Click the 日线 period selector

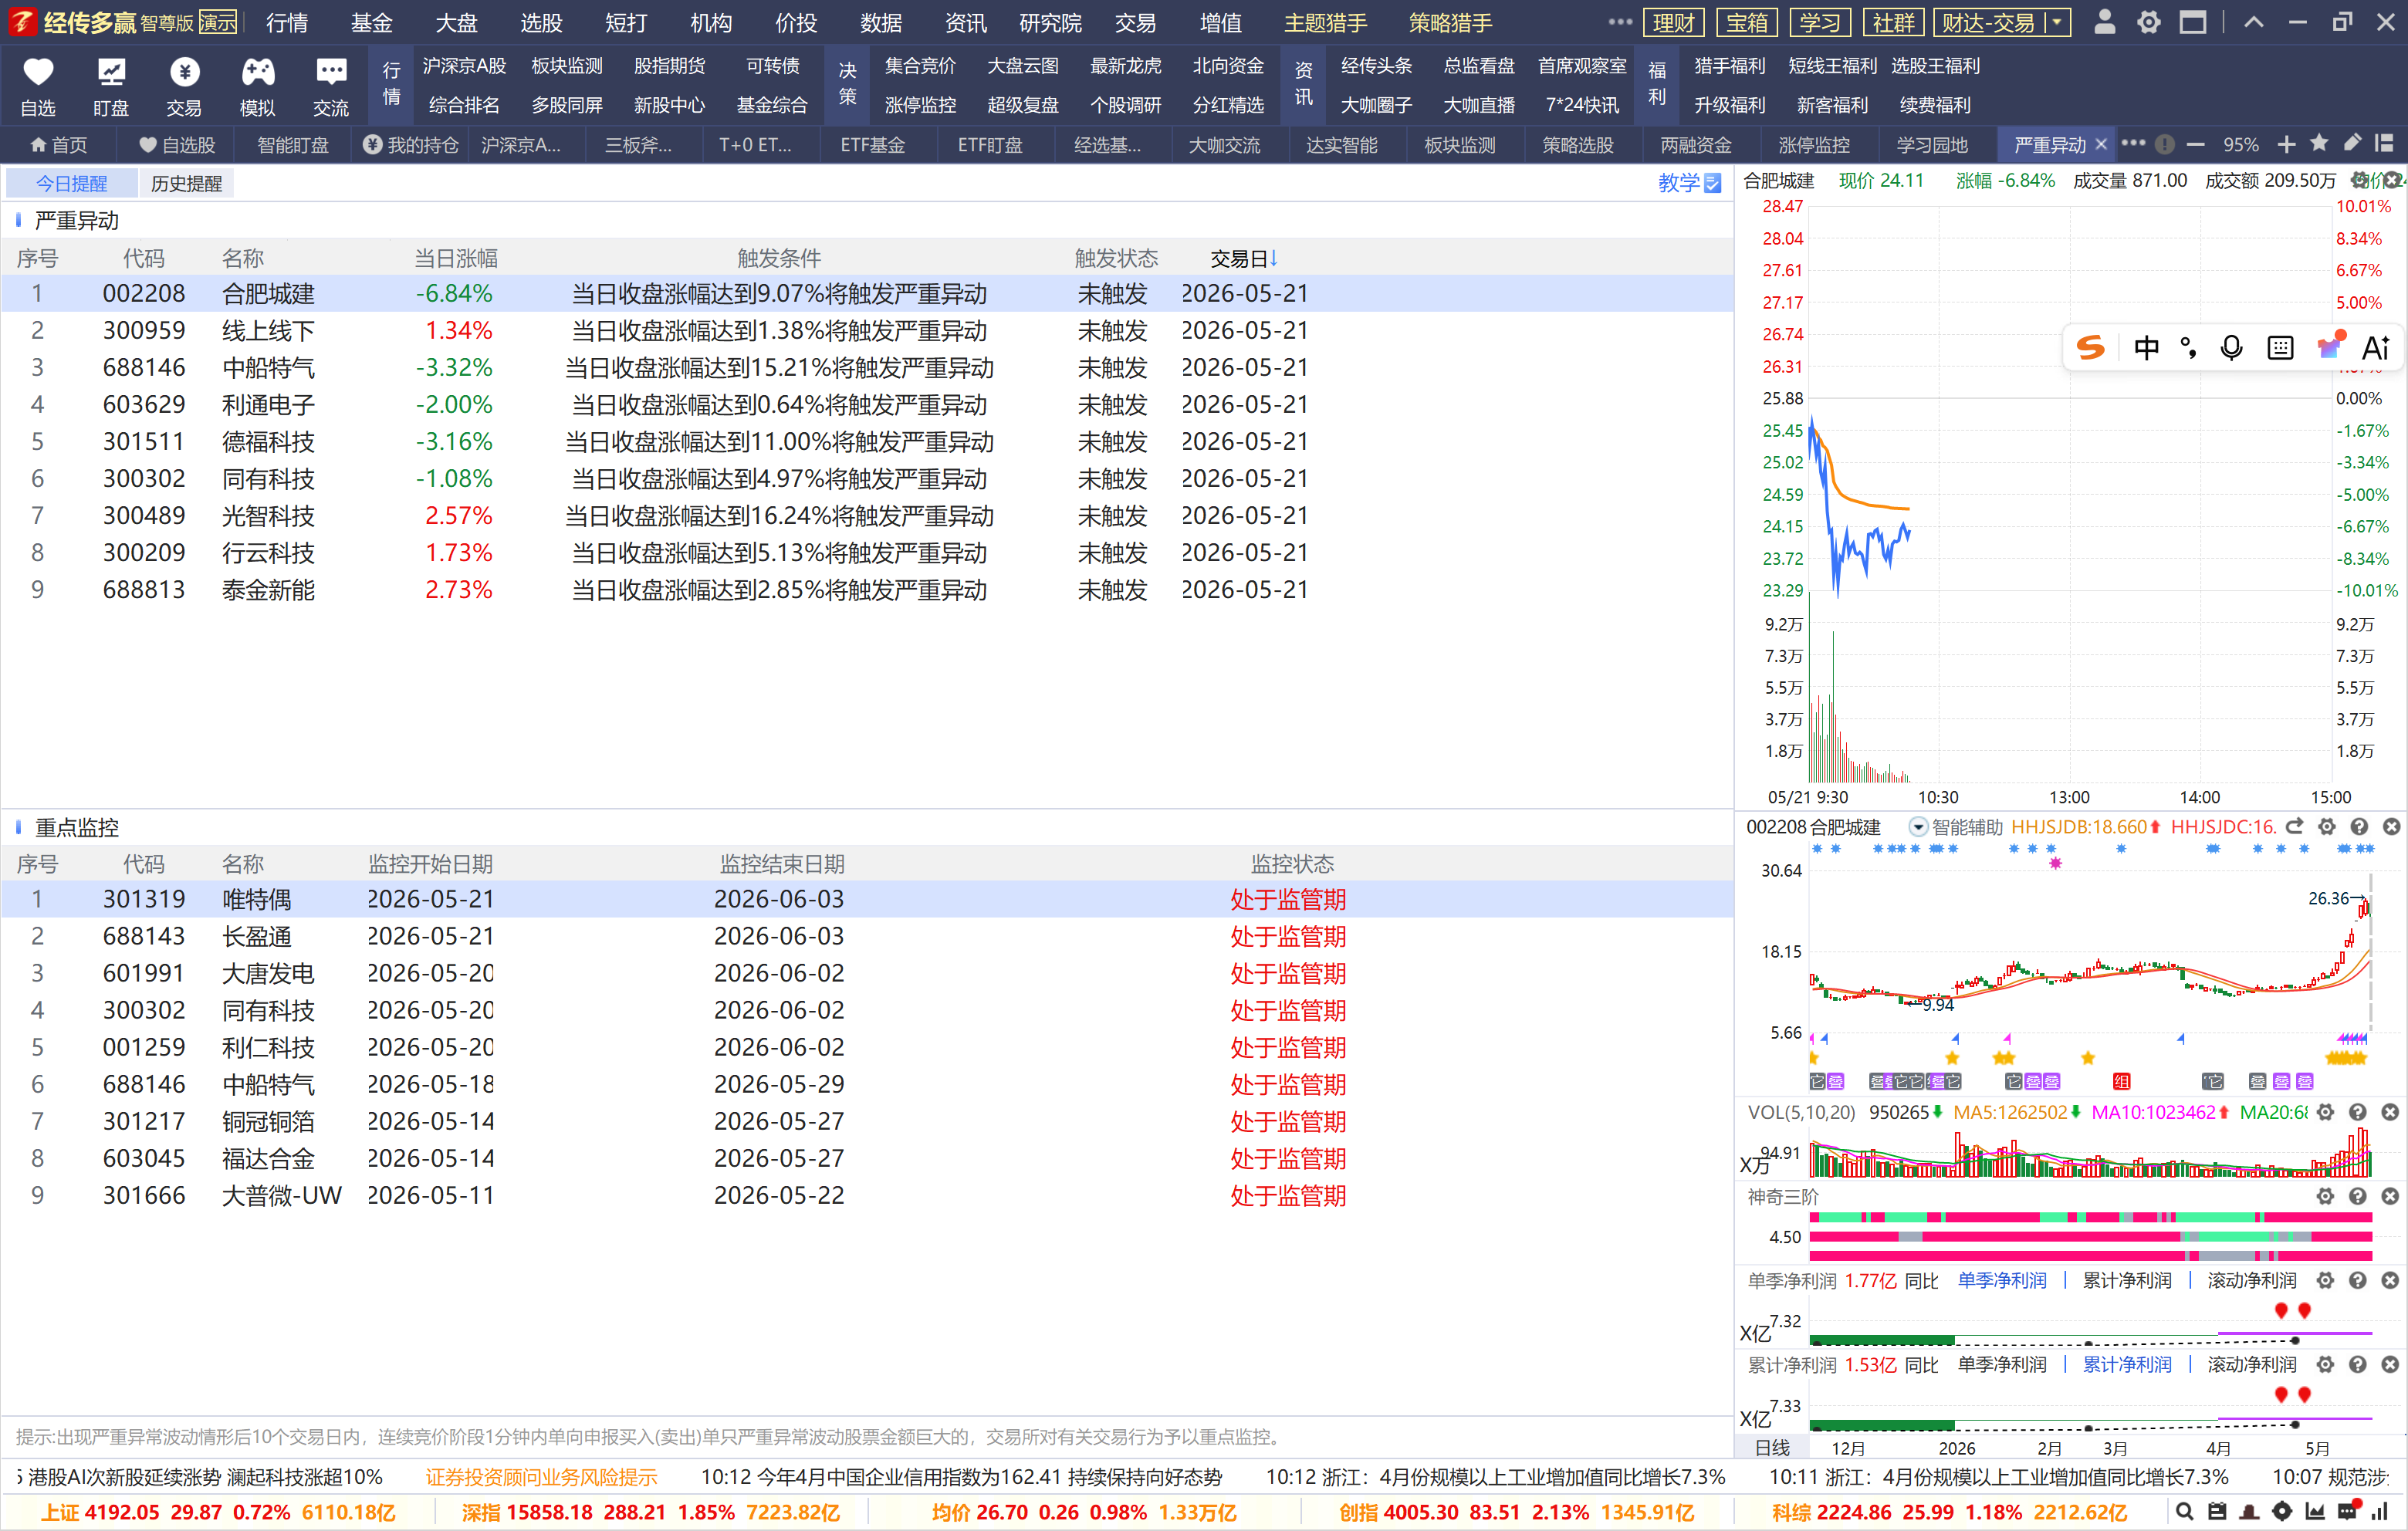[x=1773, y=1447]
